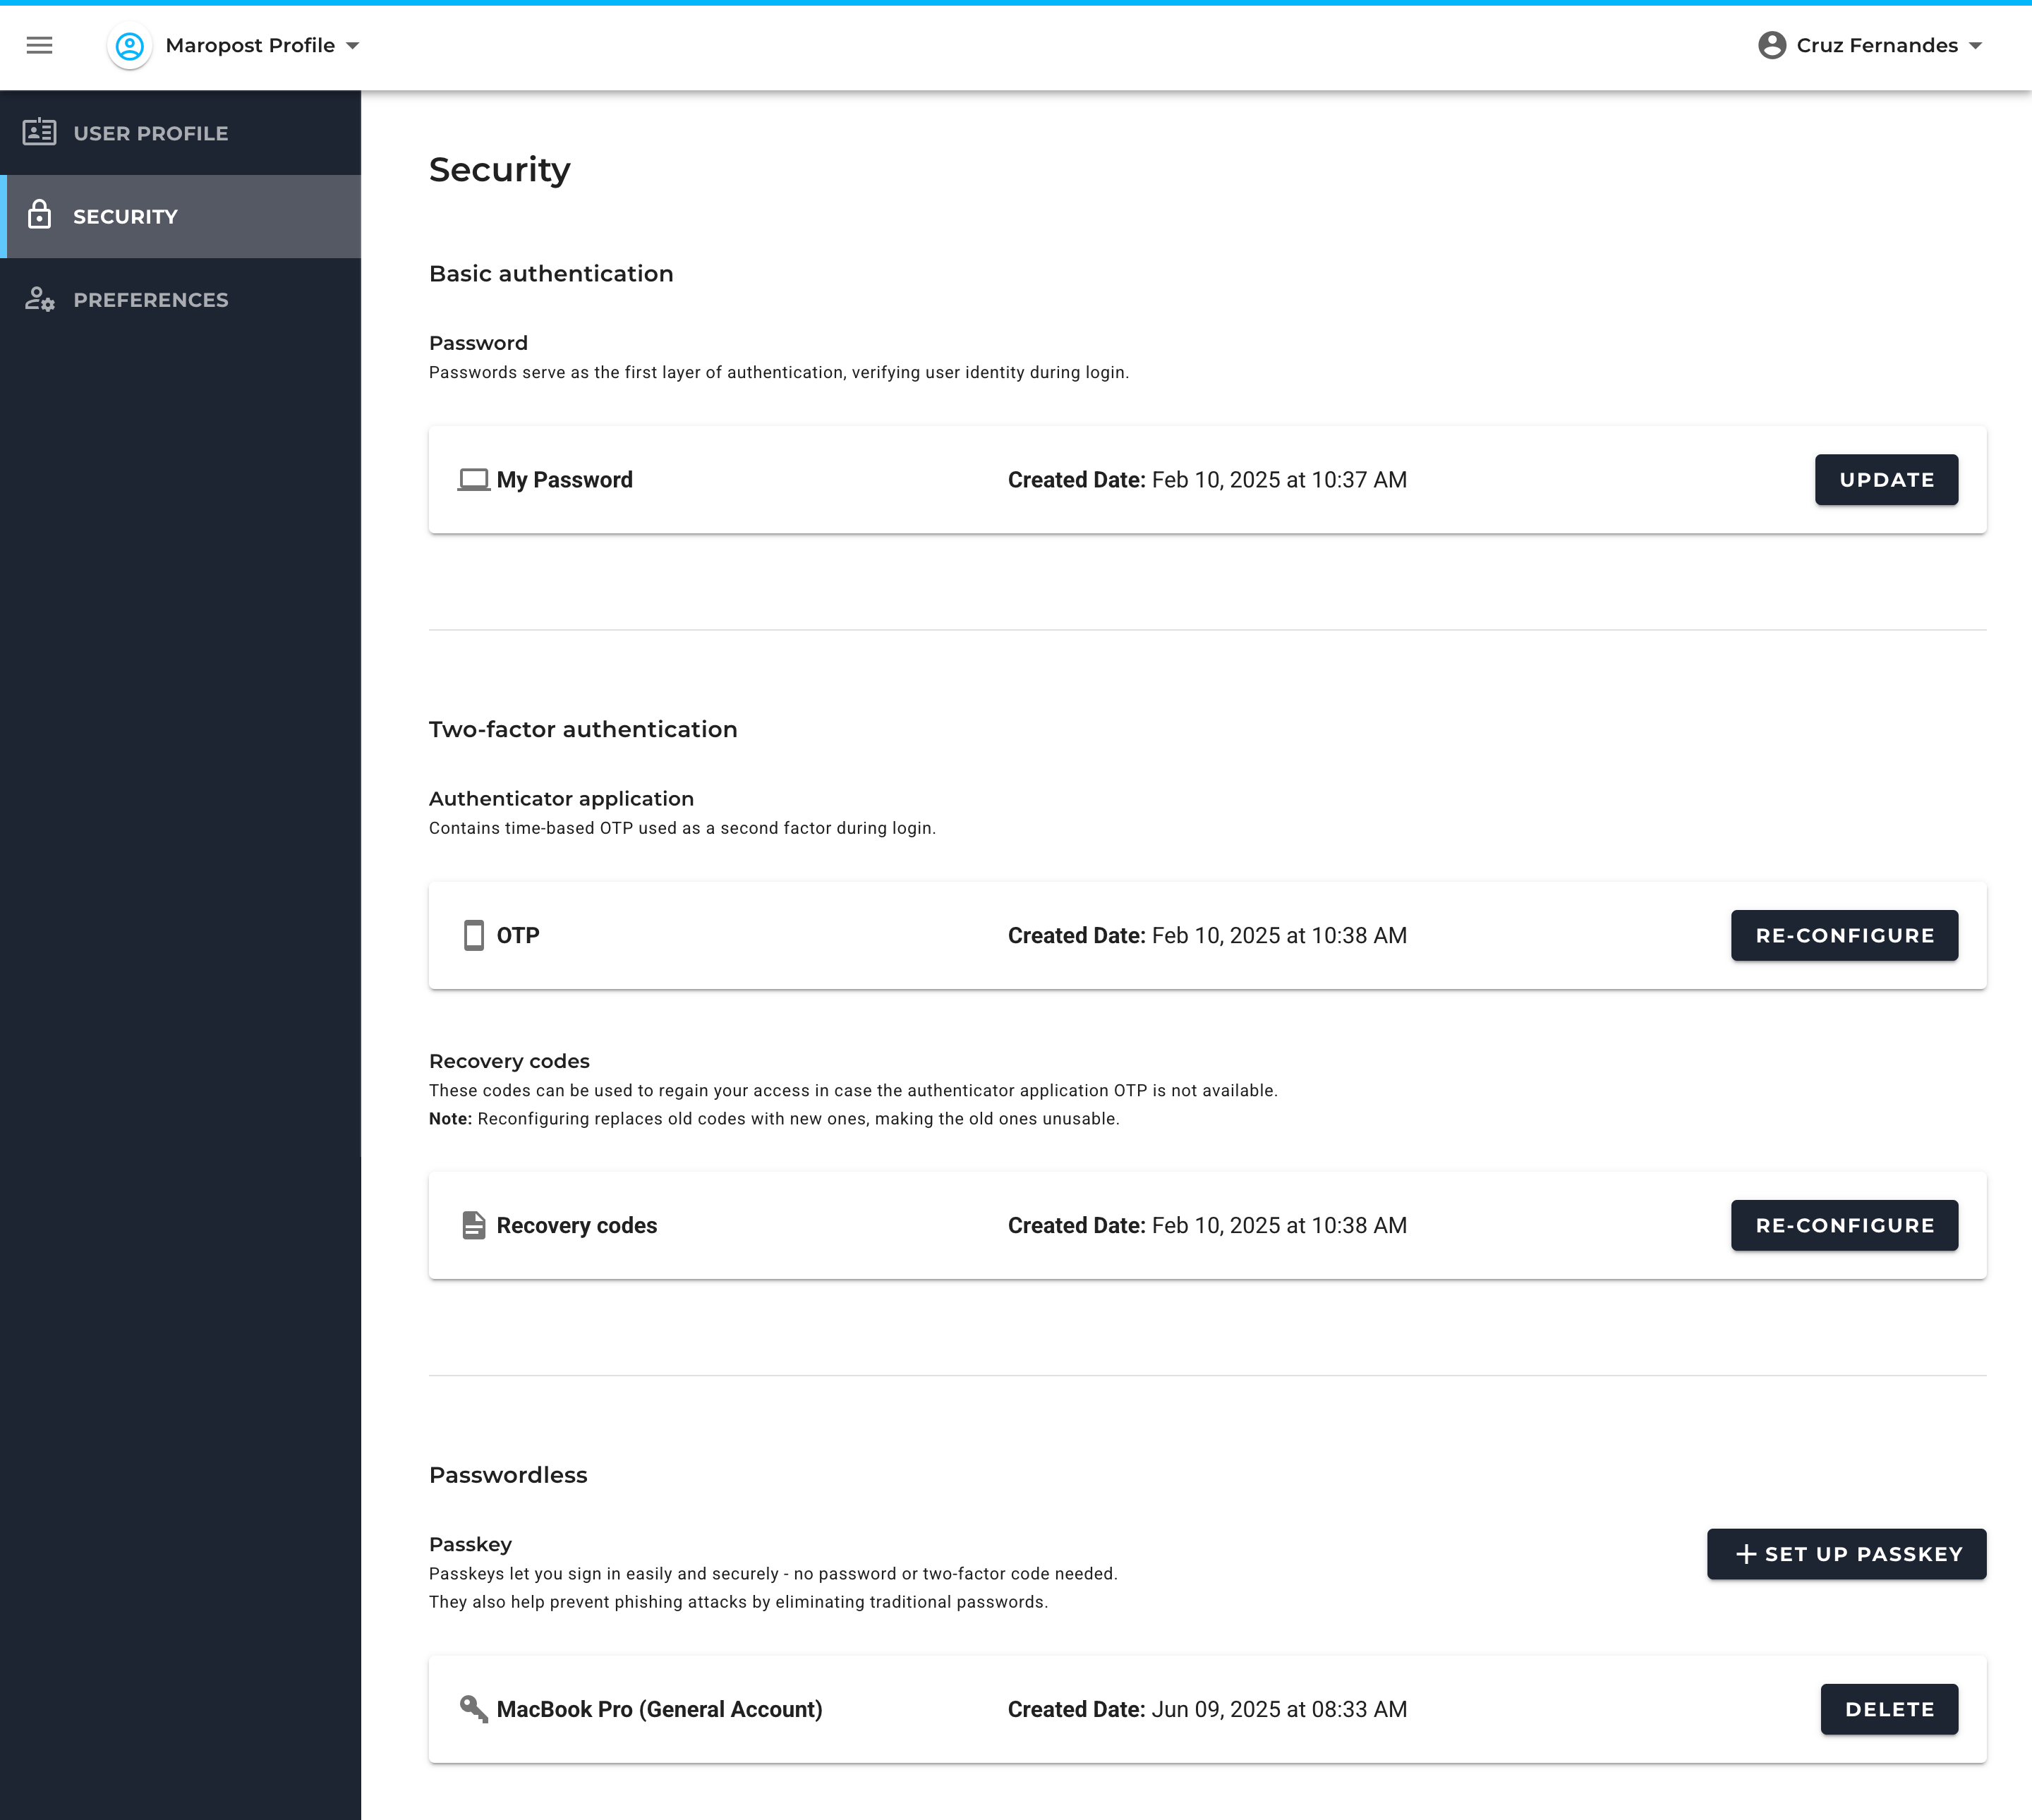Click the Preferences person-gear icon
The height and width of the screenshot is (1820, 2032).
tap(39, 299)
